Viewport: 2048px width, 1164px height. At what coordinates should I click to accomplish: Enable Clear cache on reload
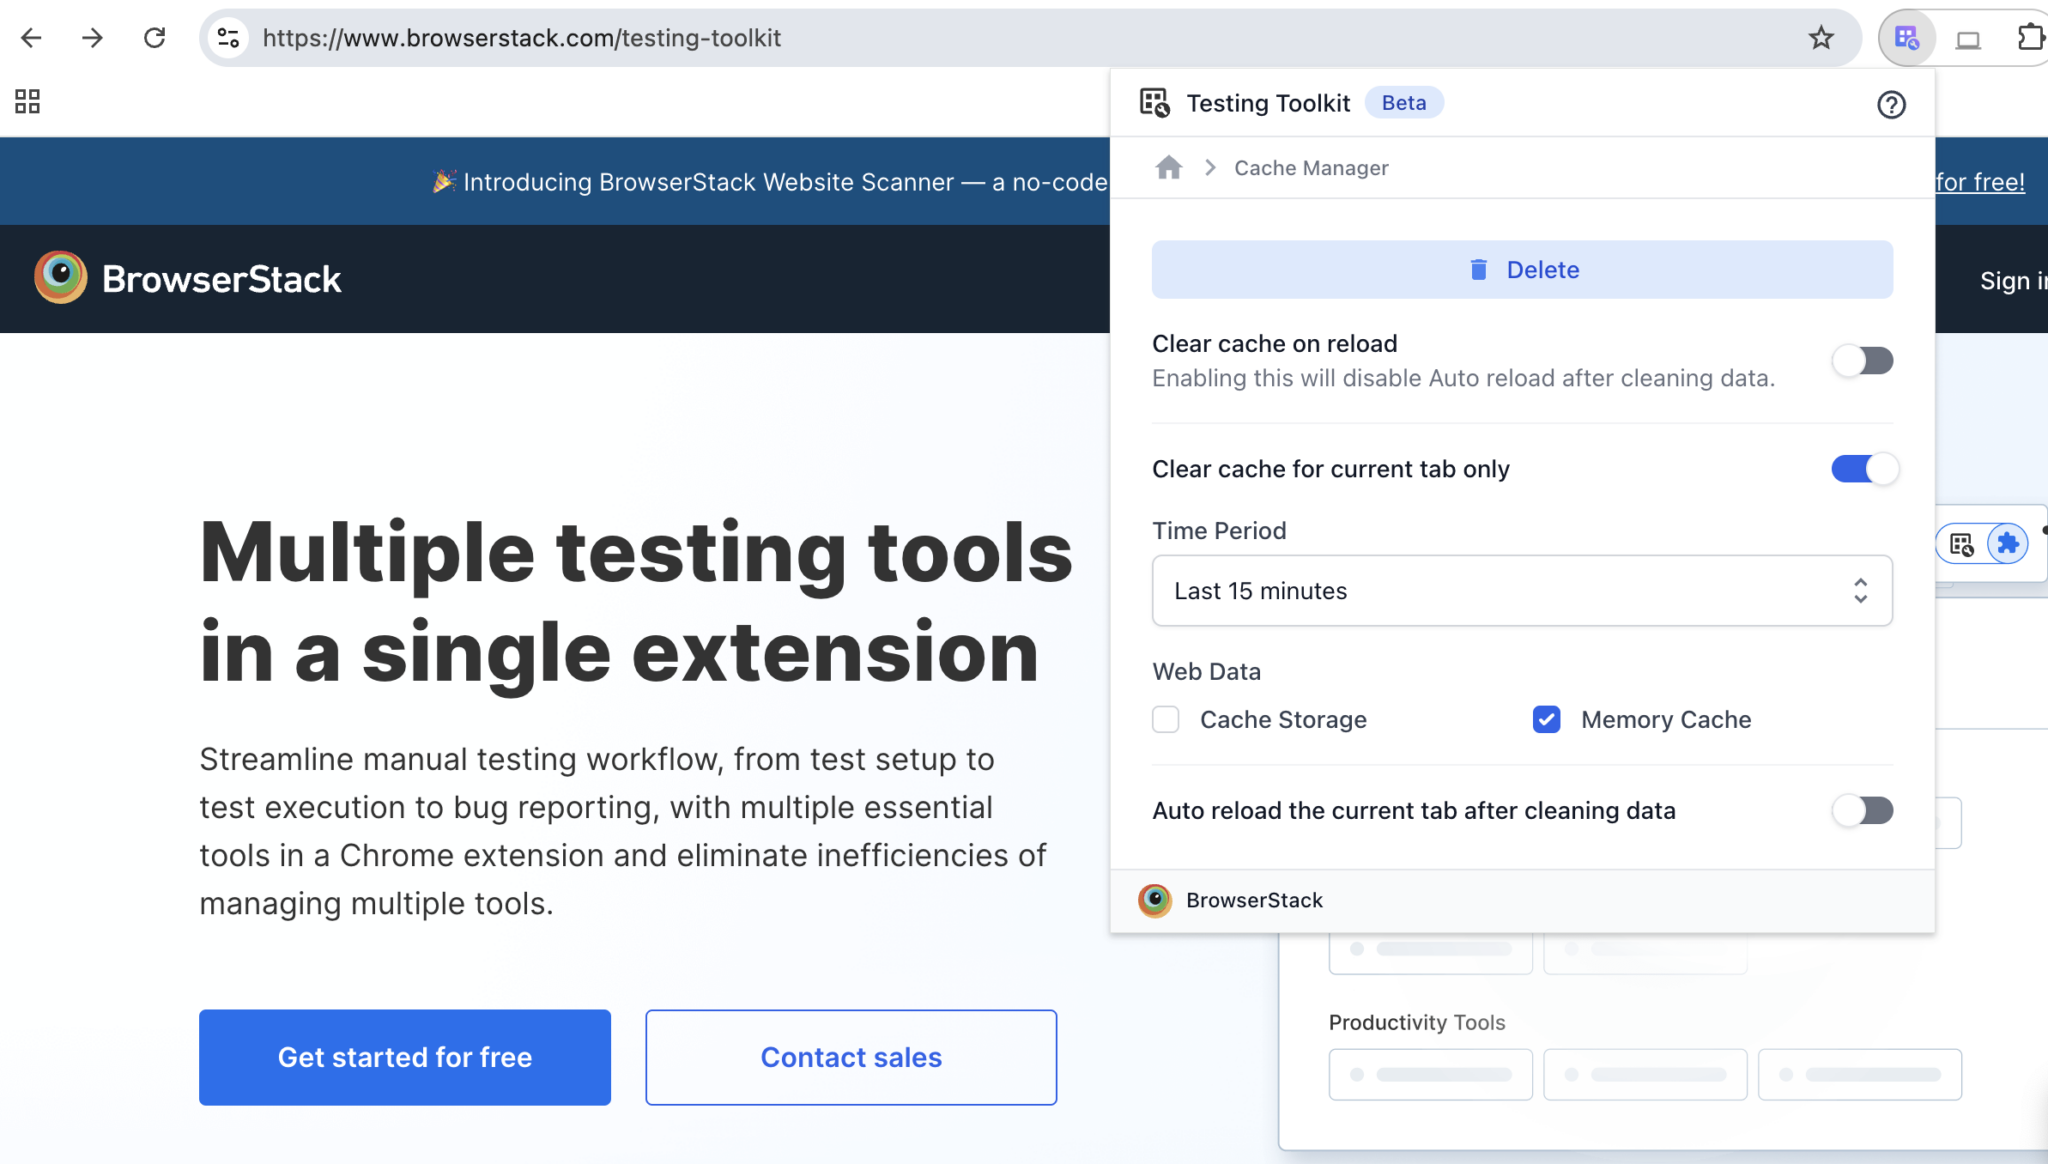pos(1862,361)
